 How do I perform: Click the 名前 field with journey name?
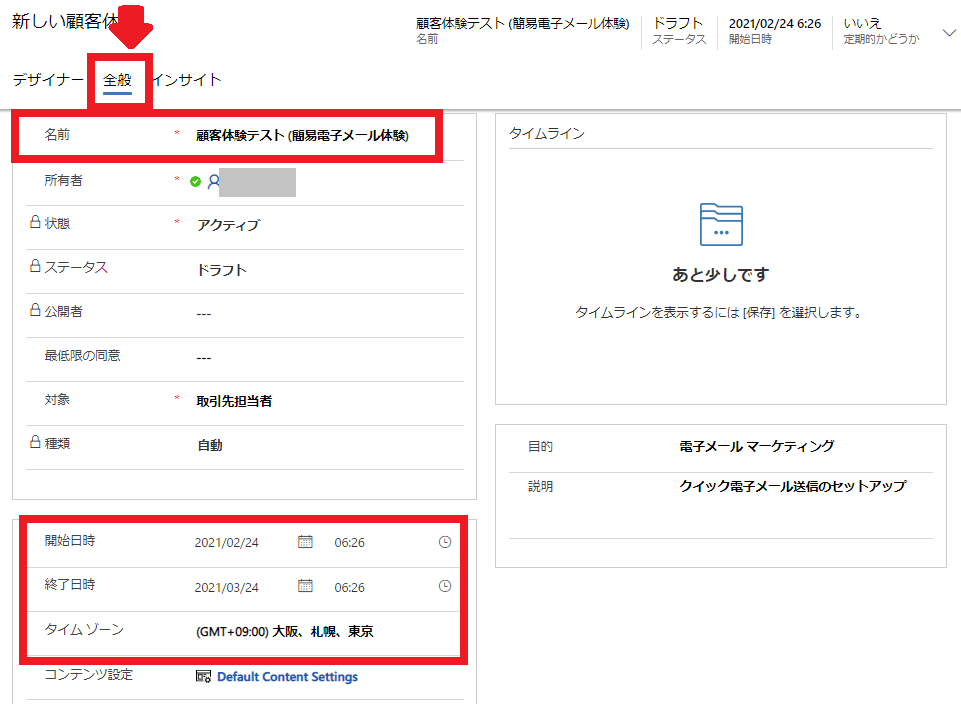click(x=302, y=135)
